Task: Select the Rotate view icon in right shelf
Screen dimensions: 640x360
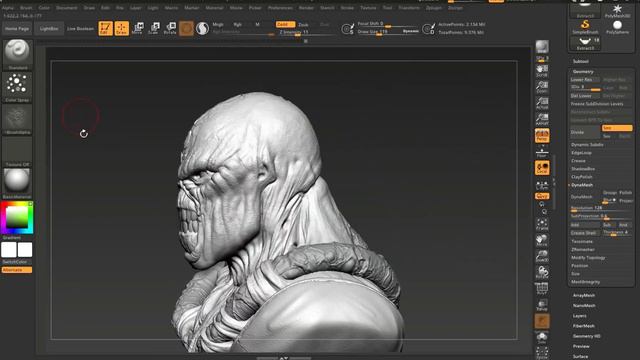Action: pos(542,272)
